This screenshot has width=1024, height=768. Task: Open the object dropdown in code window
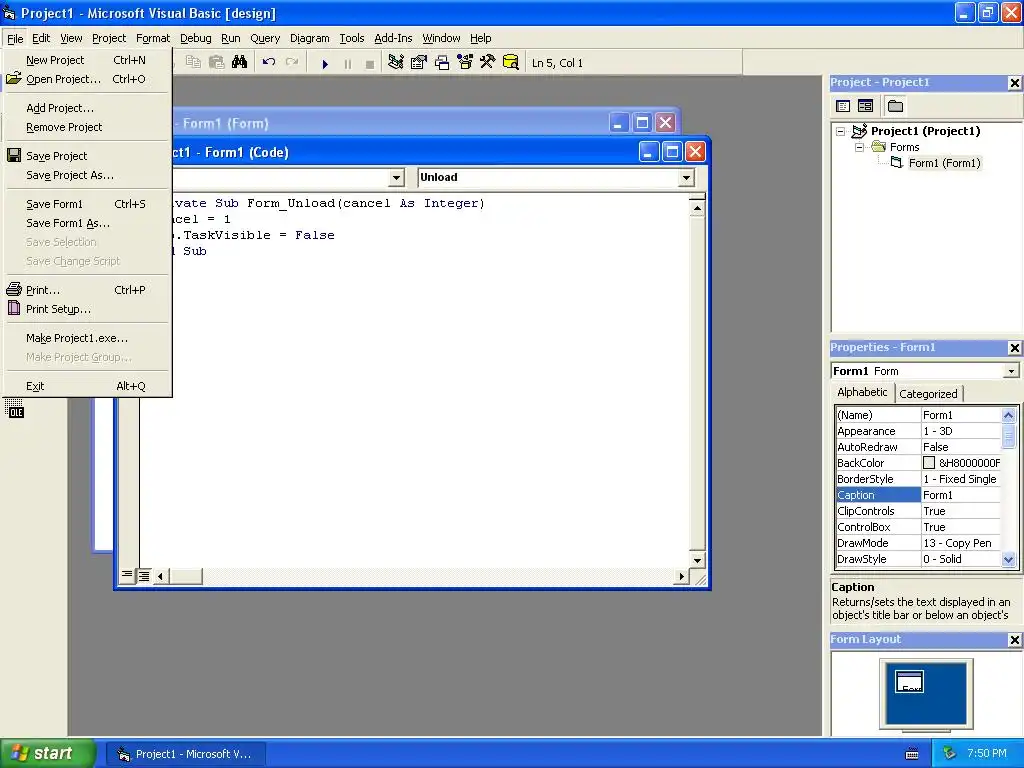tap(396, 178)
